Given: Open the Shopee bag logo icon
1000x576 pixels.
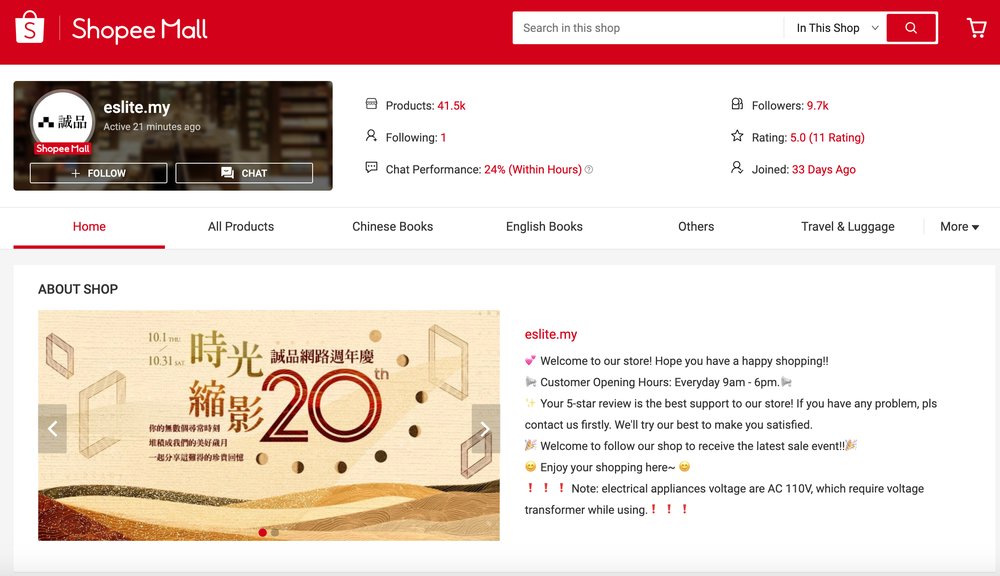Looking at the screenshot, I should point(29,27).
